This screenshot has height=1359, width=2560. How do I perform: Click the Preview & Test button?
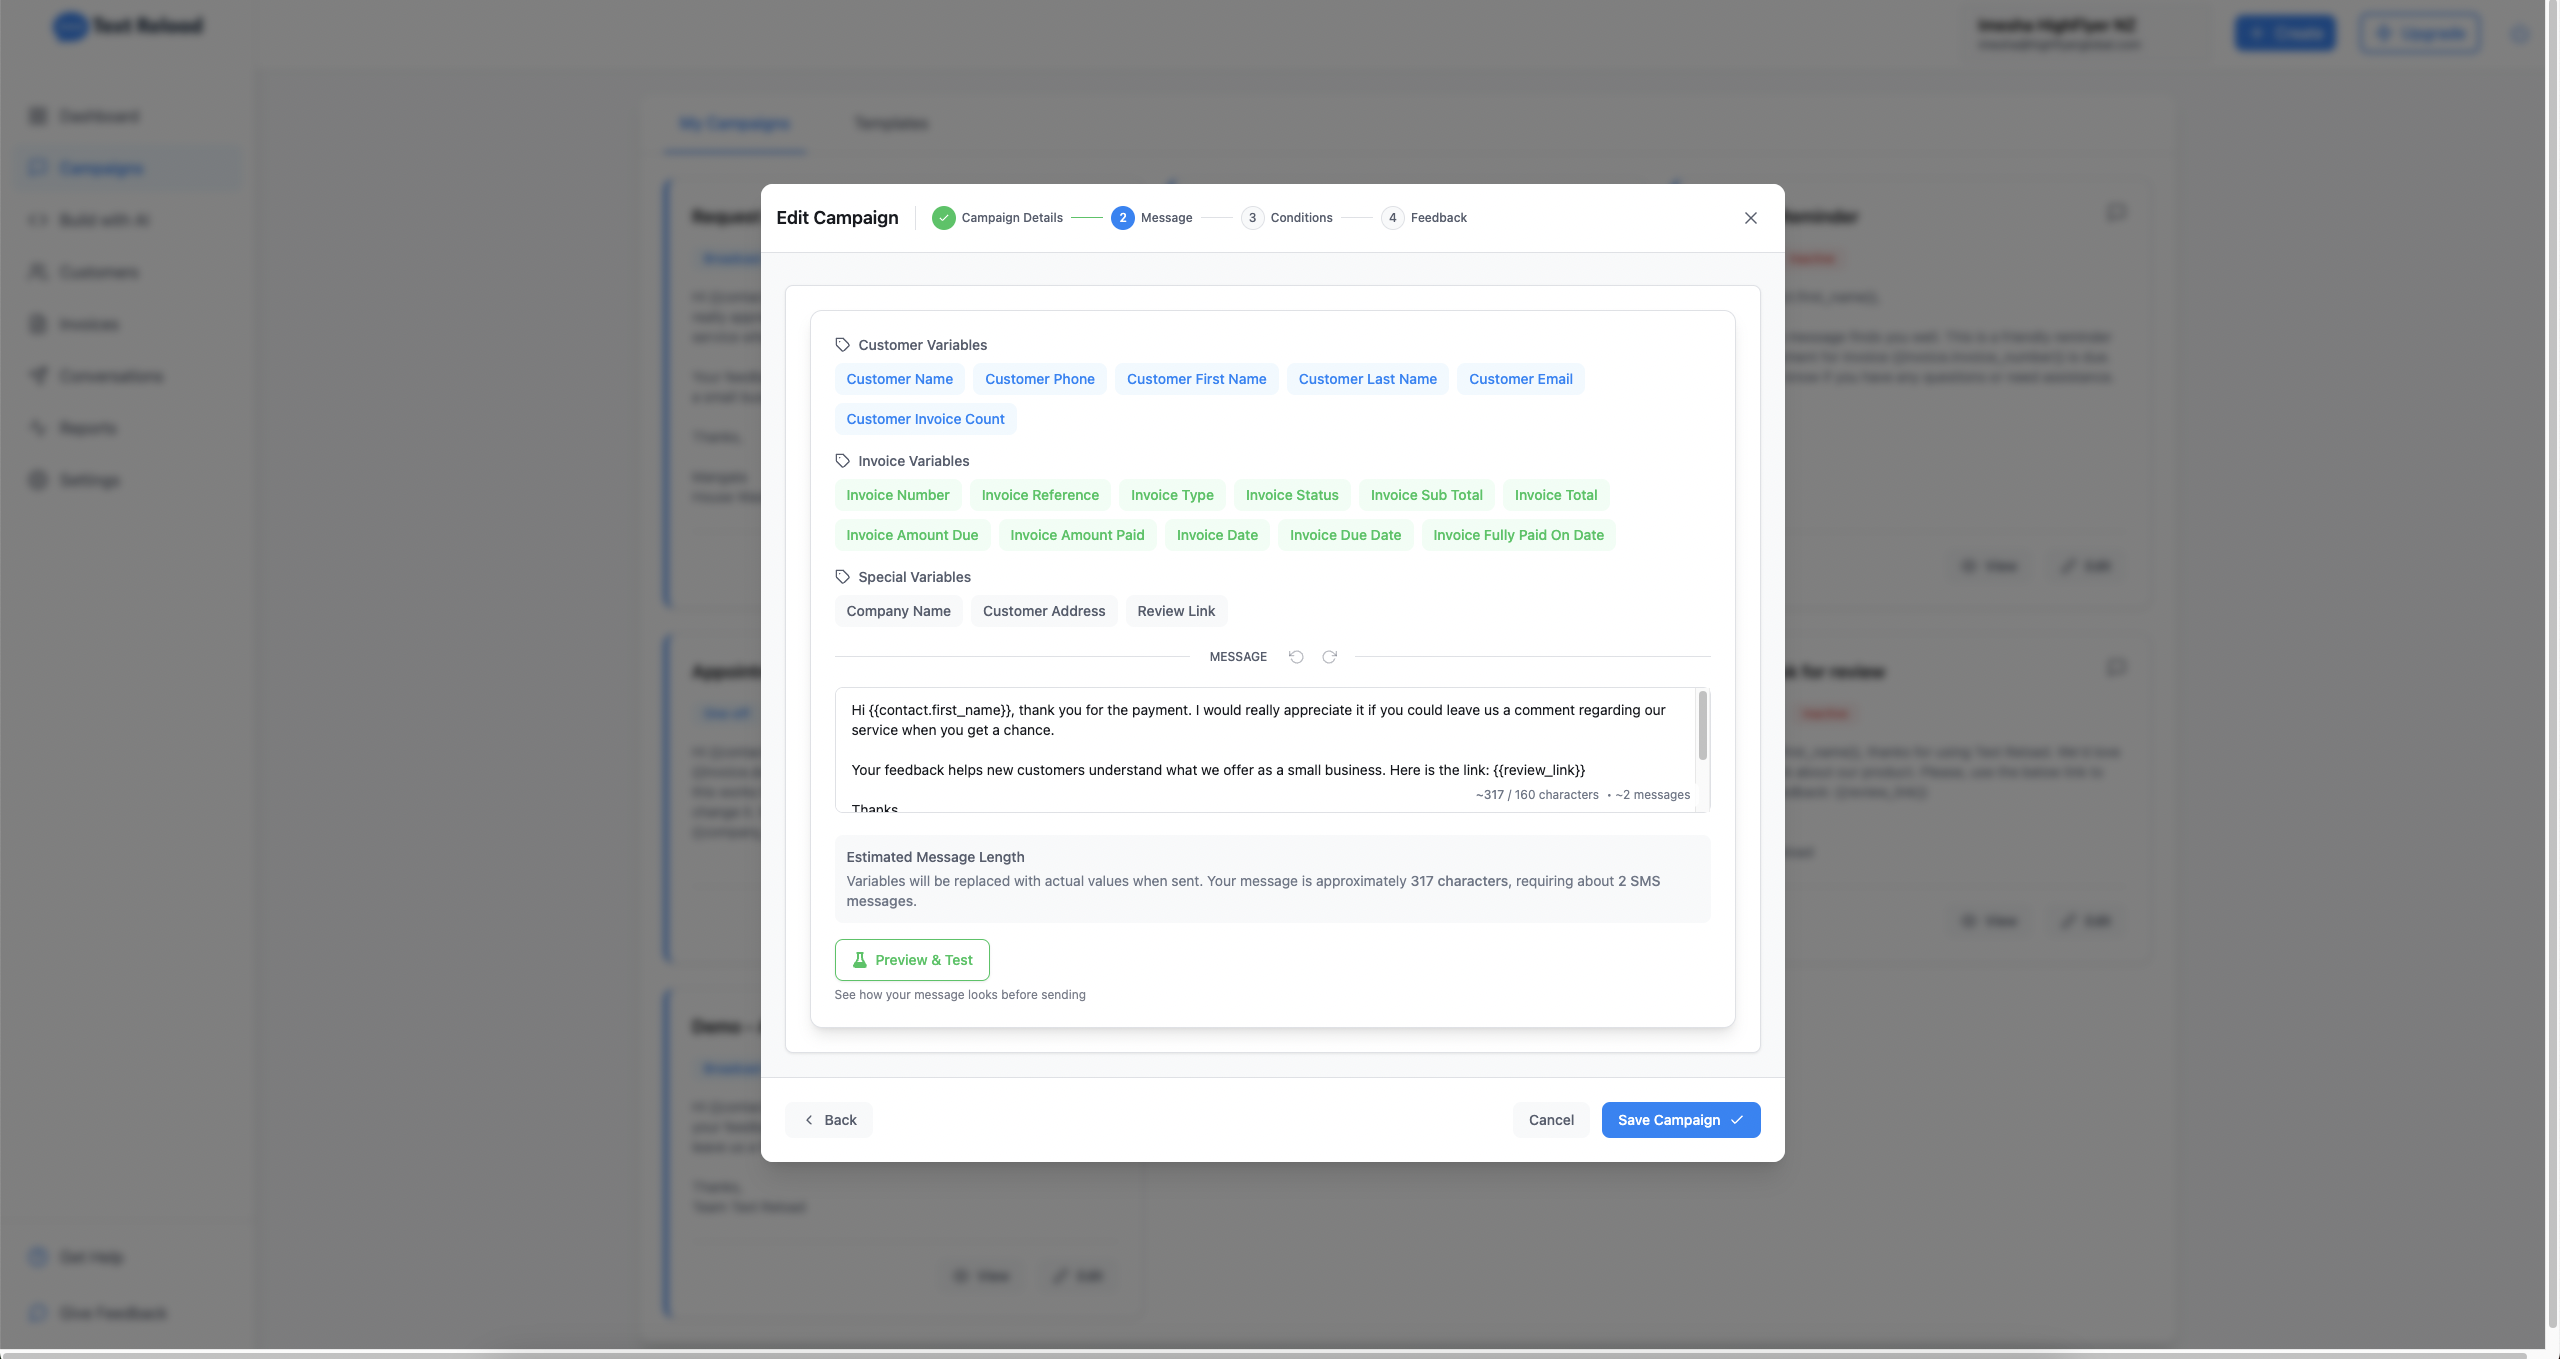tap(912, 960)
